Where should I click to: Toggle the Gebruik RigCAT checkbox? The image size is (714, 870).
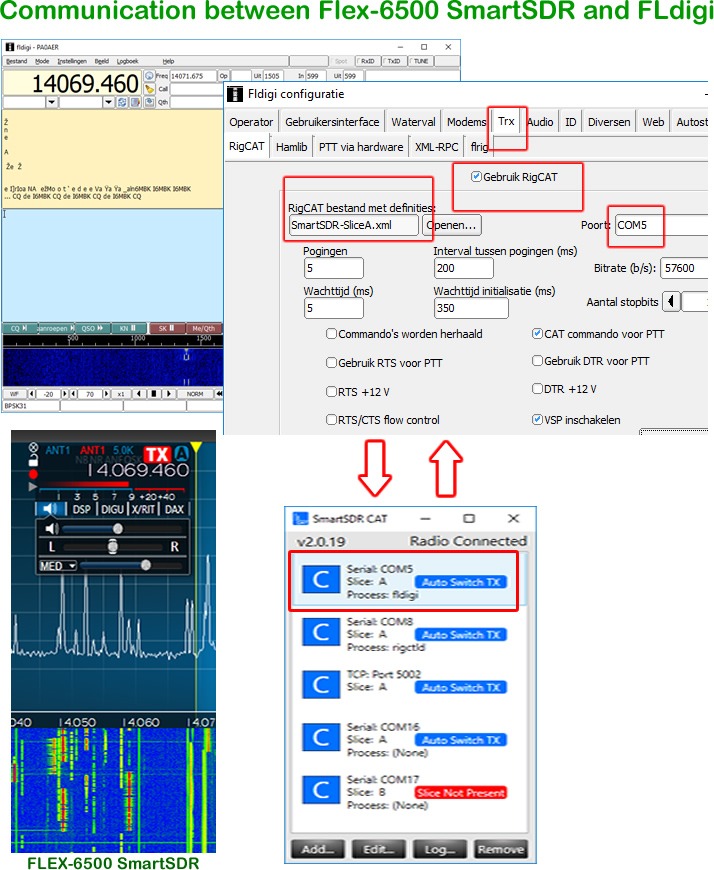click(x=476, y=177)
